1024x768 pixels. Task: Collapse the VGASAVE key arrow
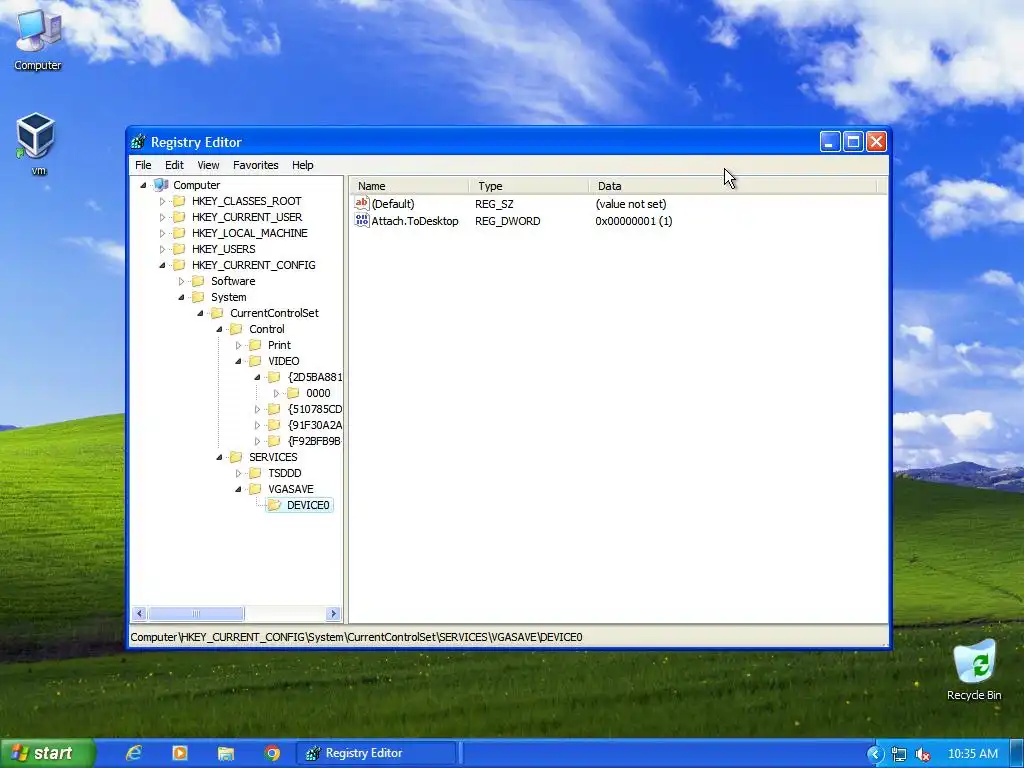pos(238,489)
